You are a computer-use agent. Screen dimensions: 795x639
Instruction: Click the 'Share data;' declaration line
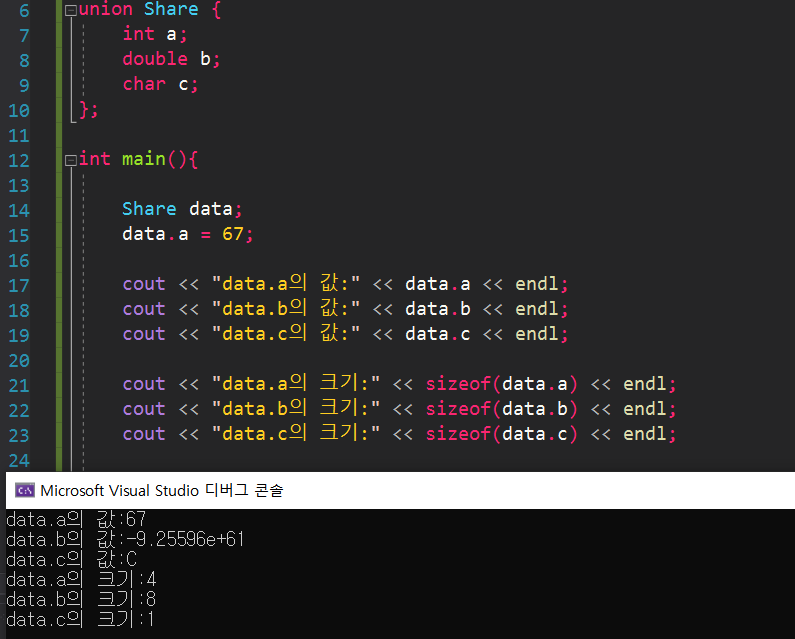point(183,209)
